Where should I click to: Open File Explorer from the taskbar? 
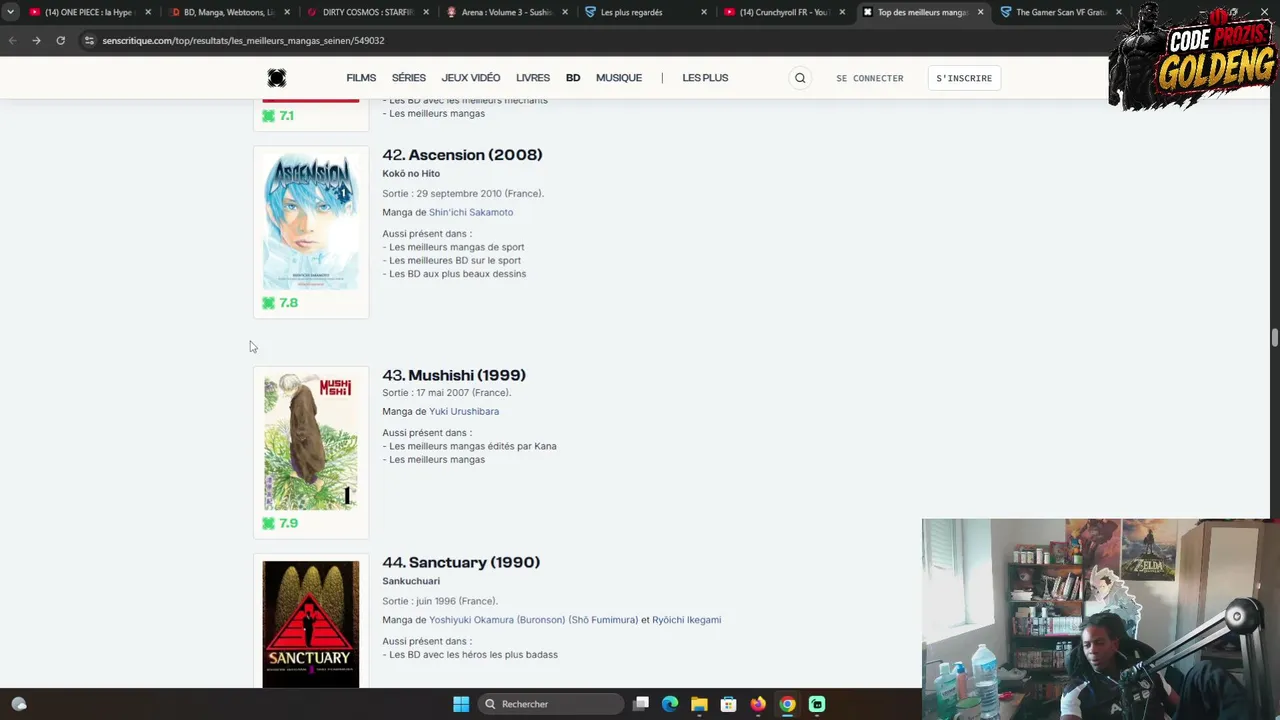tap(699, 704)
